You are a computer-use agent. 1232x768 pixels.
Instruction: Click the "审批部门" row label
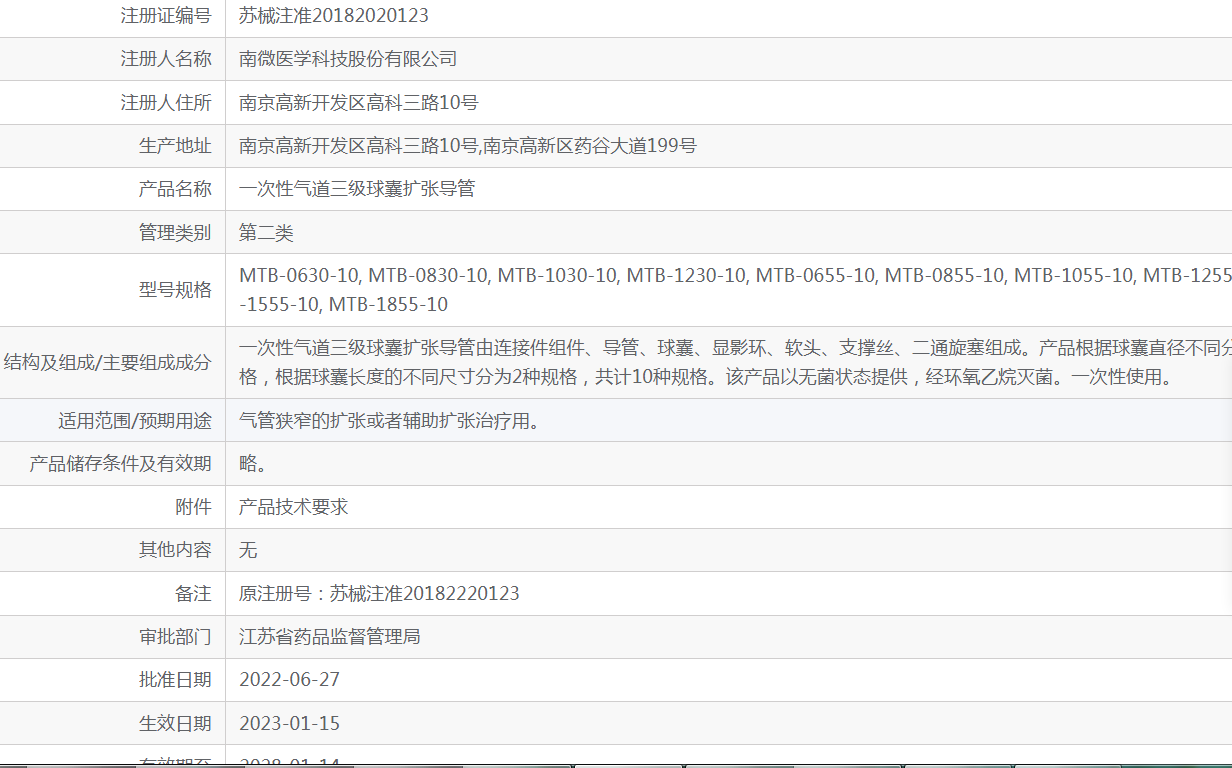[175, 637]
